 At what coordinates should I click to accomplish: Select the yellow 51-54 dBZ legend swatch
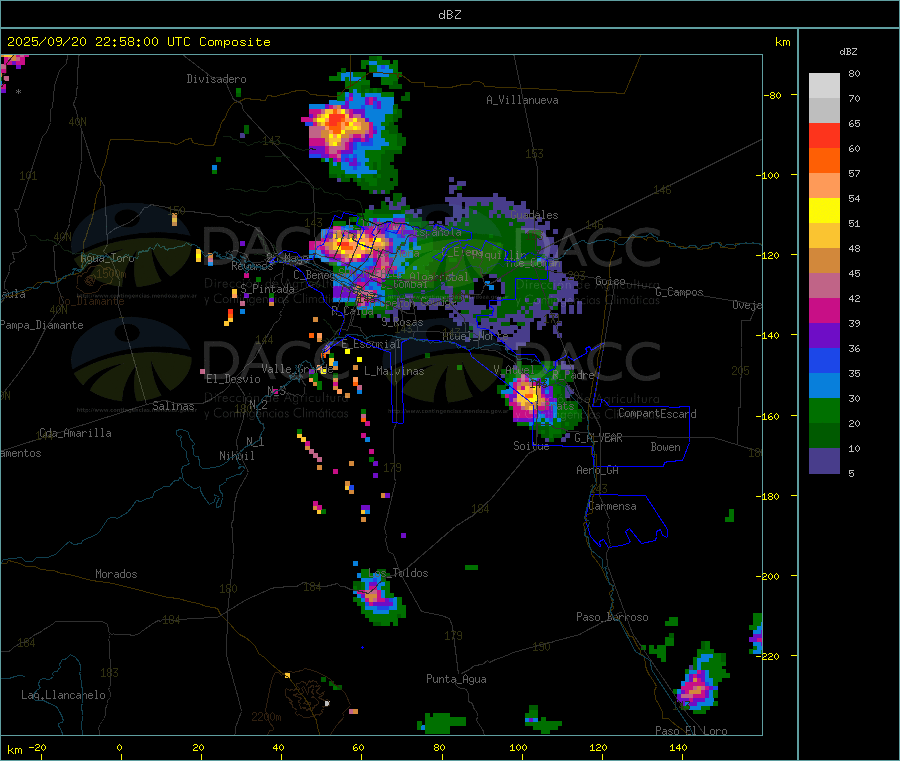(824, 211)
